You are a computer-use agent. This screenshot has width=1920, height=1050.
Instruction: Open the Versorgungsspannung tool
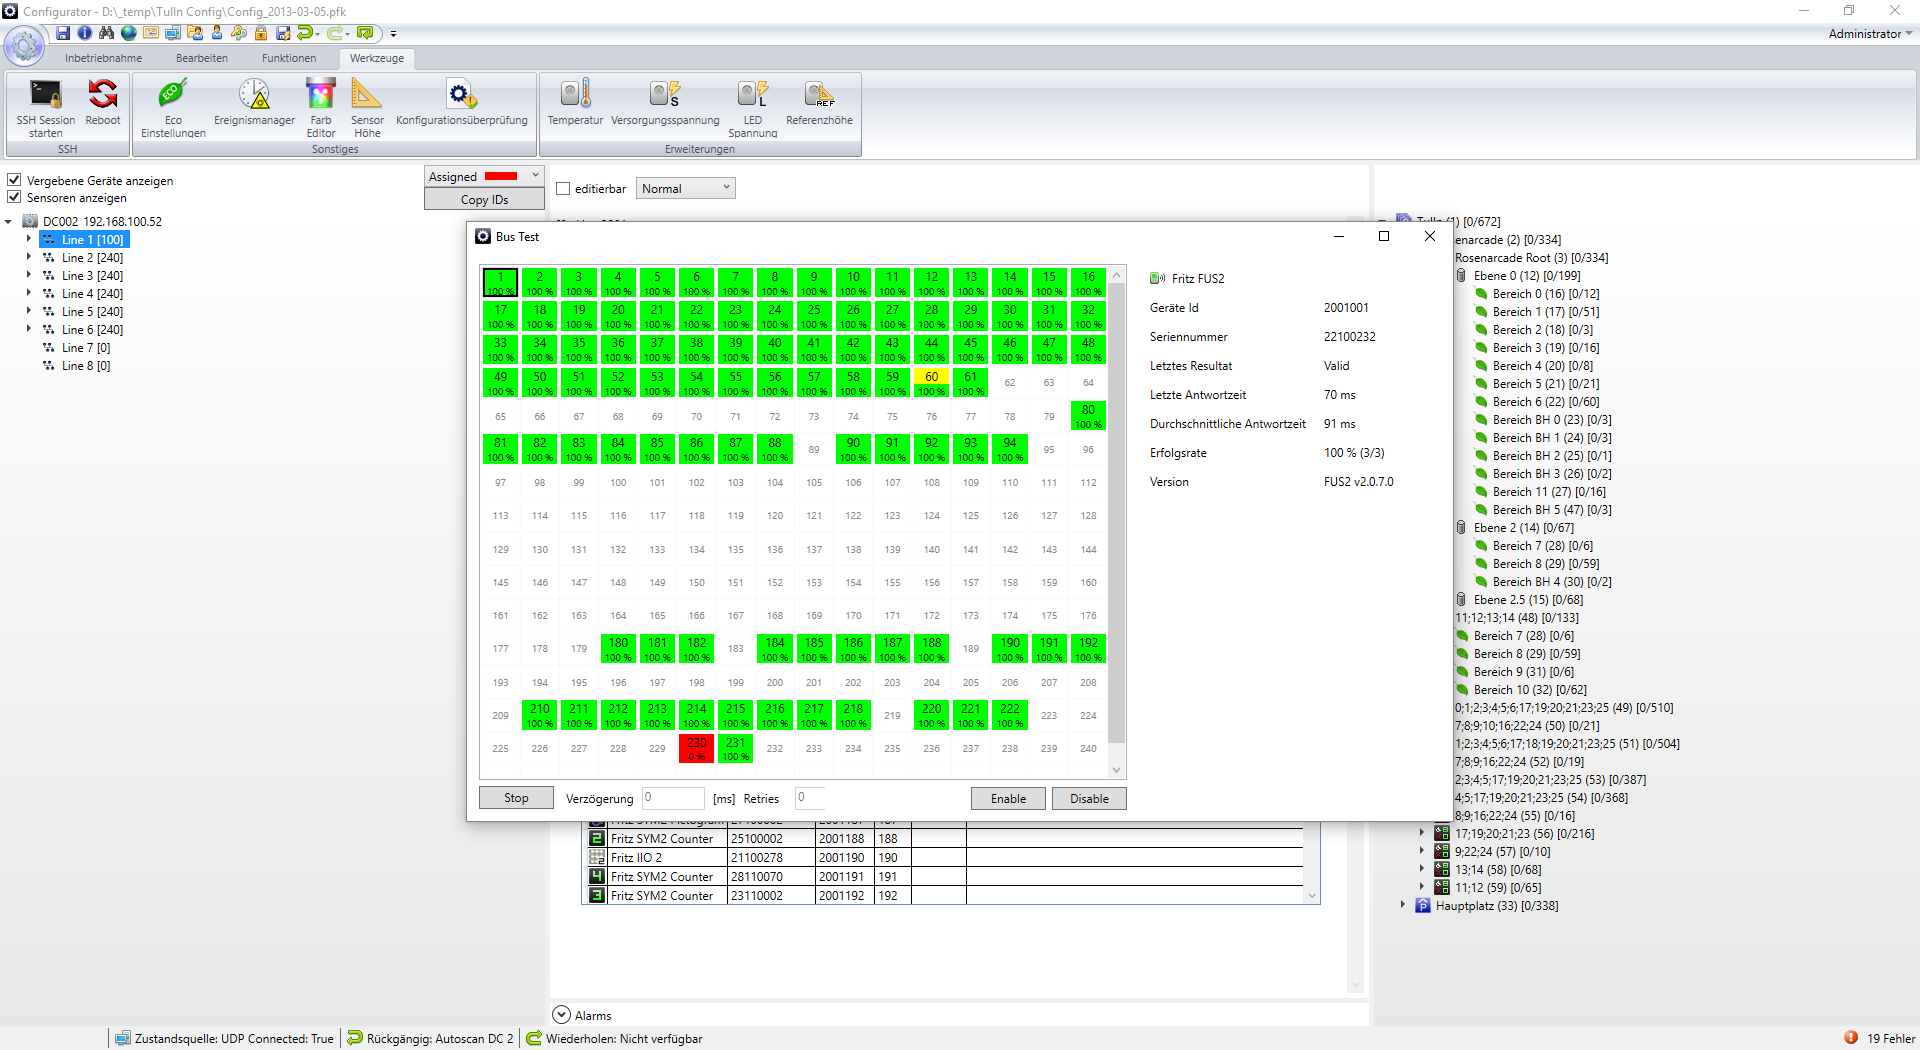click(x=665, y=102)
